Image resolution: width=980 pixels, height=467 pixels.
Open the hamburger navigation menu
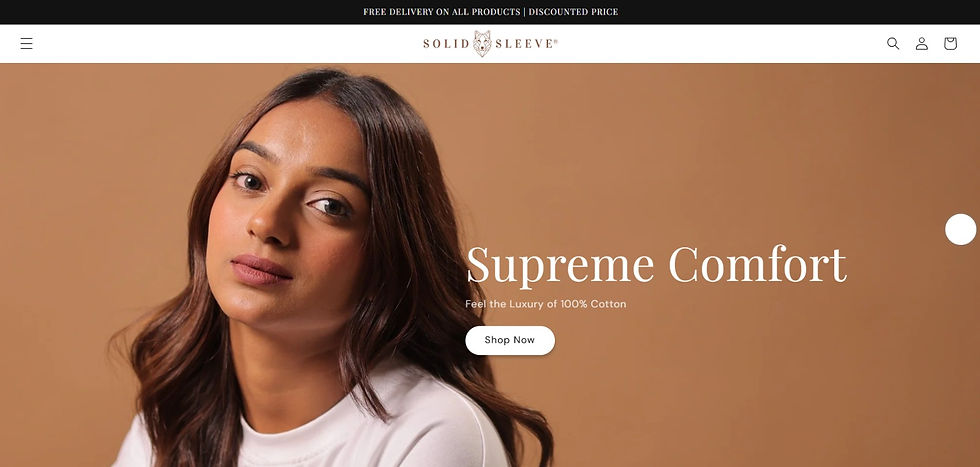(26, 43)
